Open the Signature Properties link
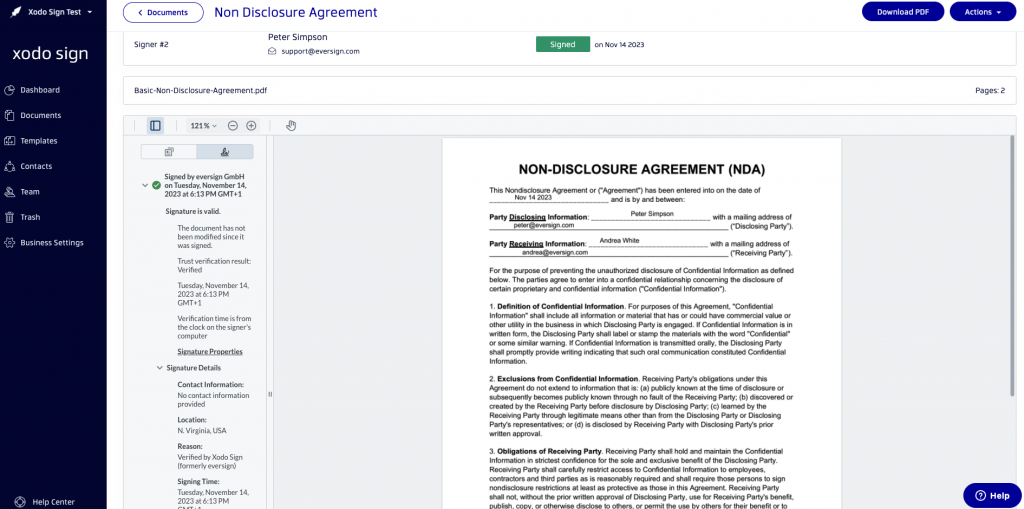The width and height of the screenshot is (1024, 509). coord(210,352)
